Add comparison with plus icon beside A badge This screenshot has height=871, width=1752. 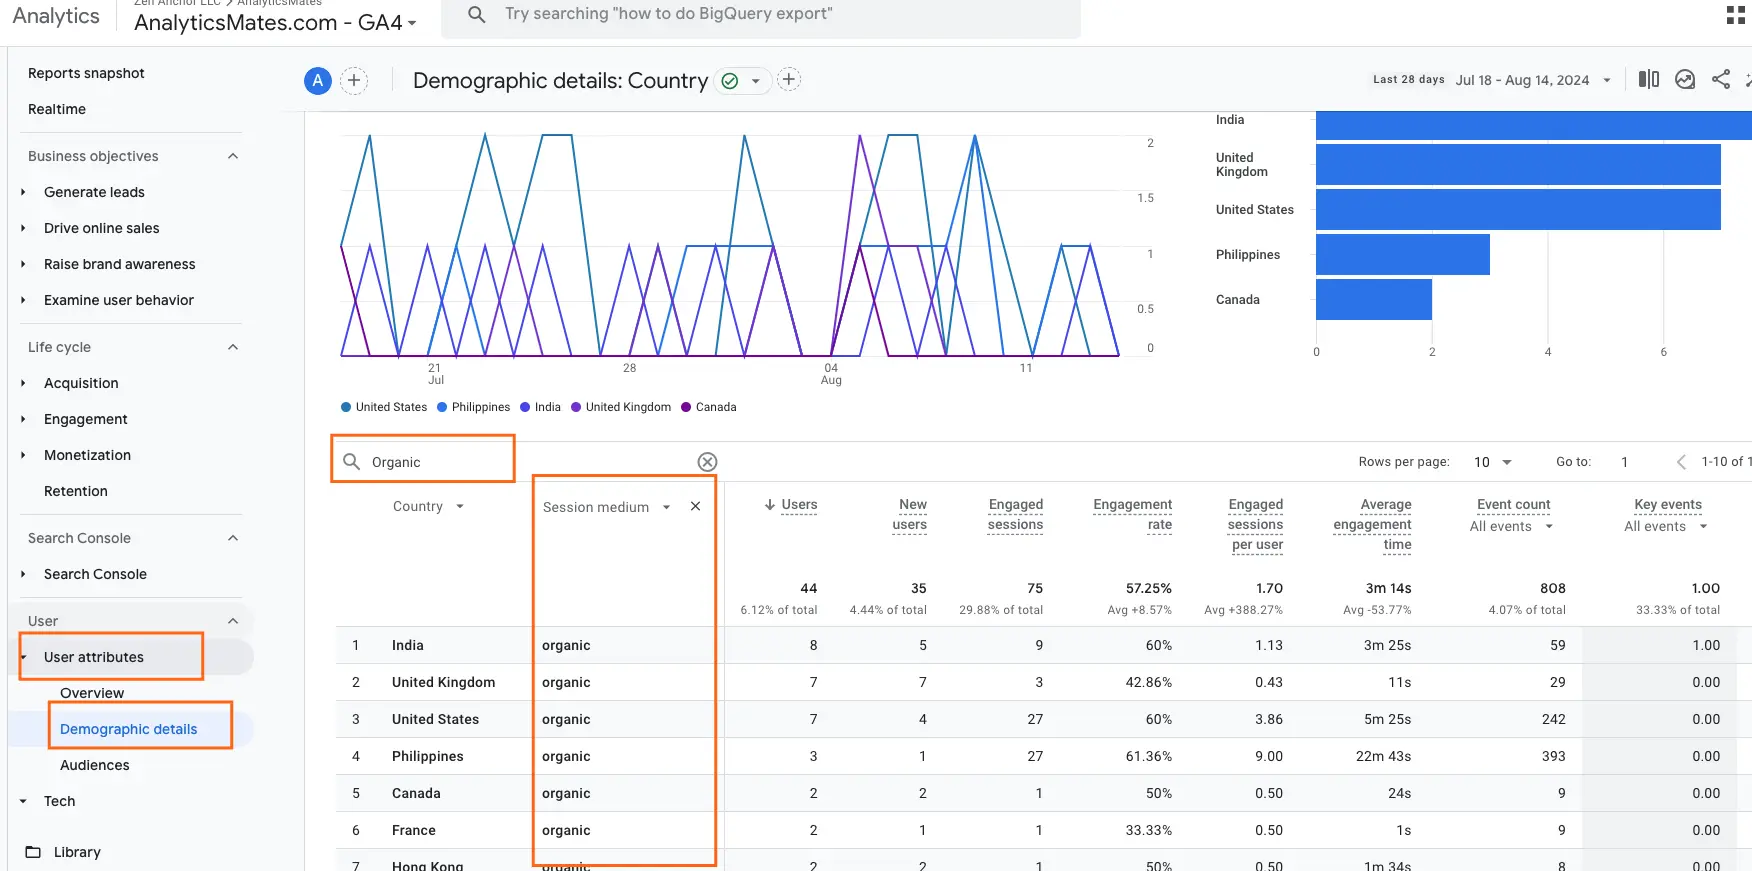pyautogui.click(x=354, y=81)
